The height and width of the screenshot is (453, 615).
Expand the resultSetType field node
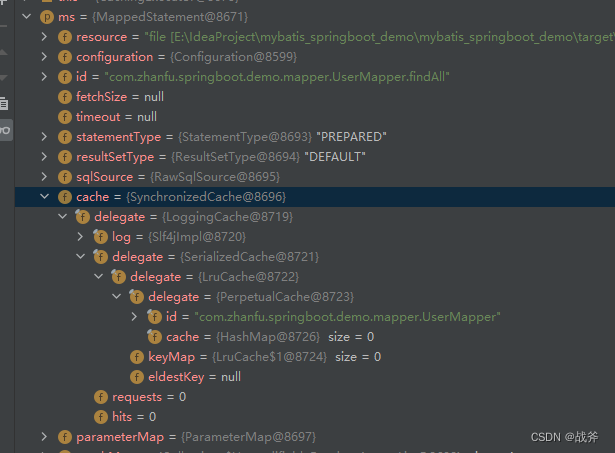coord(44,157)
